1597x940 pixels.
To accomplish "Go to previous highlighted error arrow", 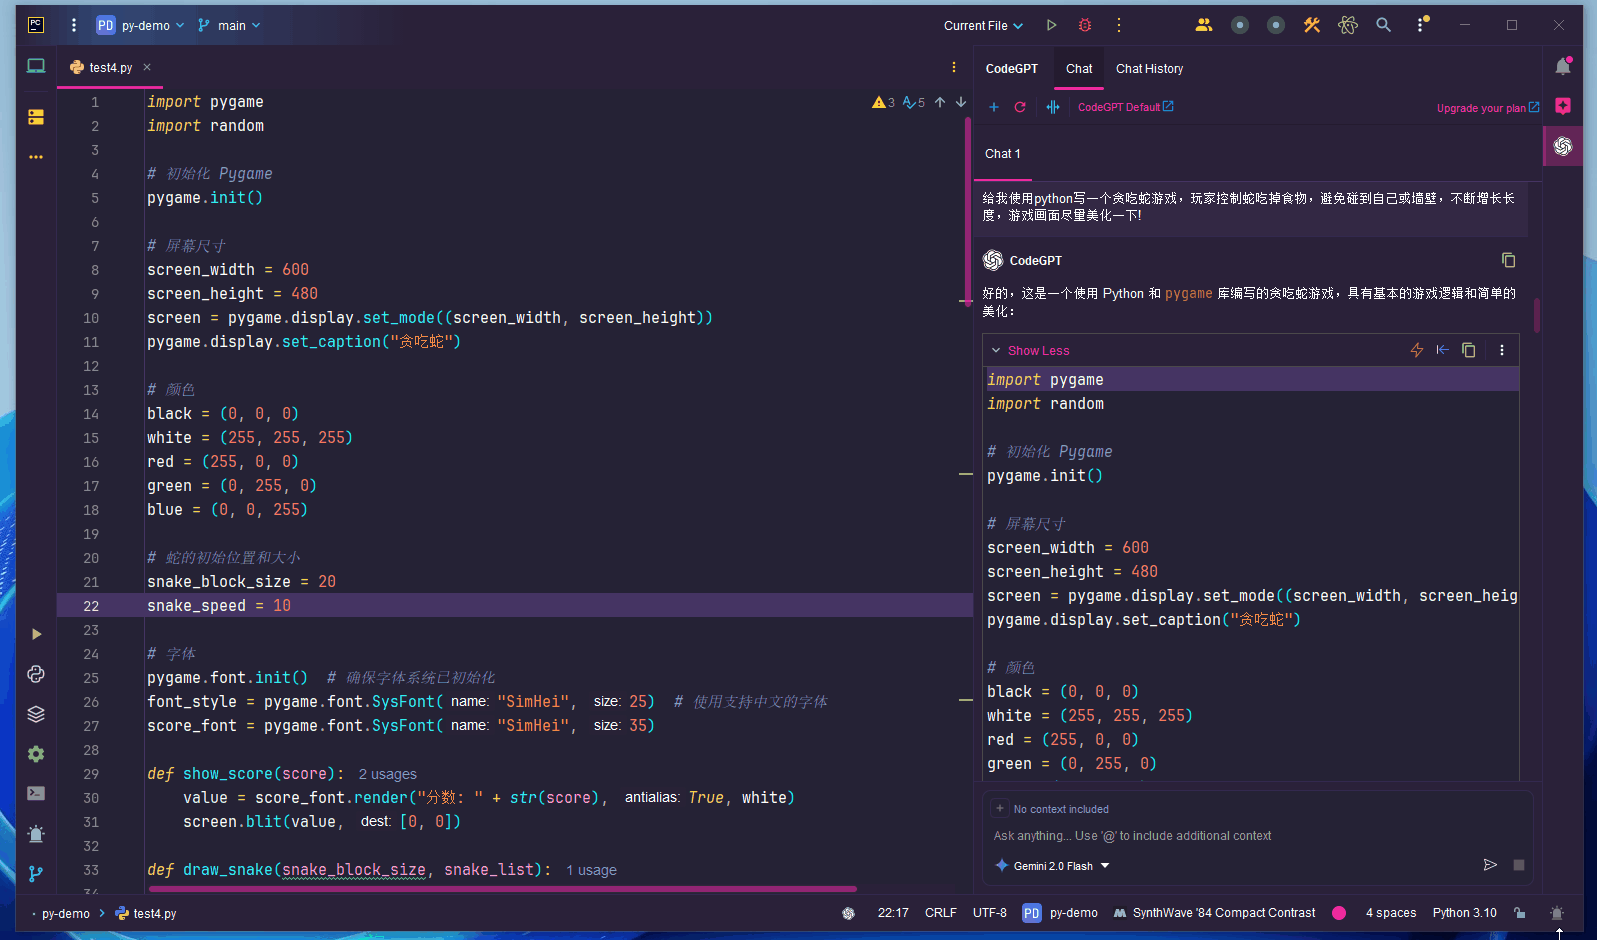I will pos(940,102).
